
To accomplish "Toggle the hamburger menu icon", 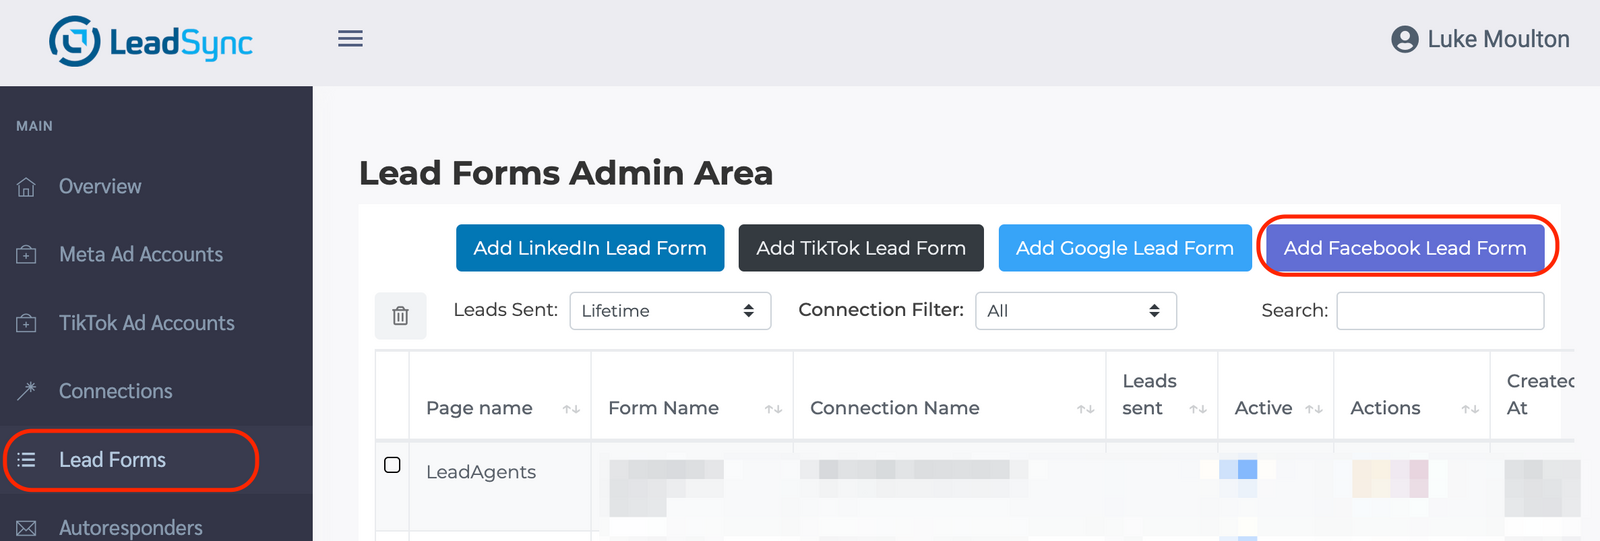I will click(x=350, y=39).
